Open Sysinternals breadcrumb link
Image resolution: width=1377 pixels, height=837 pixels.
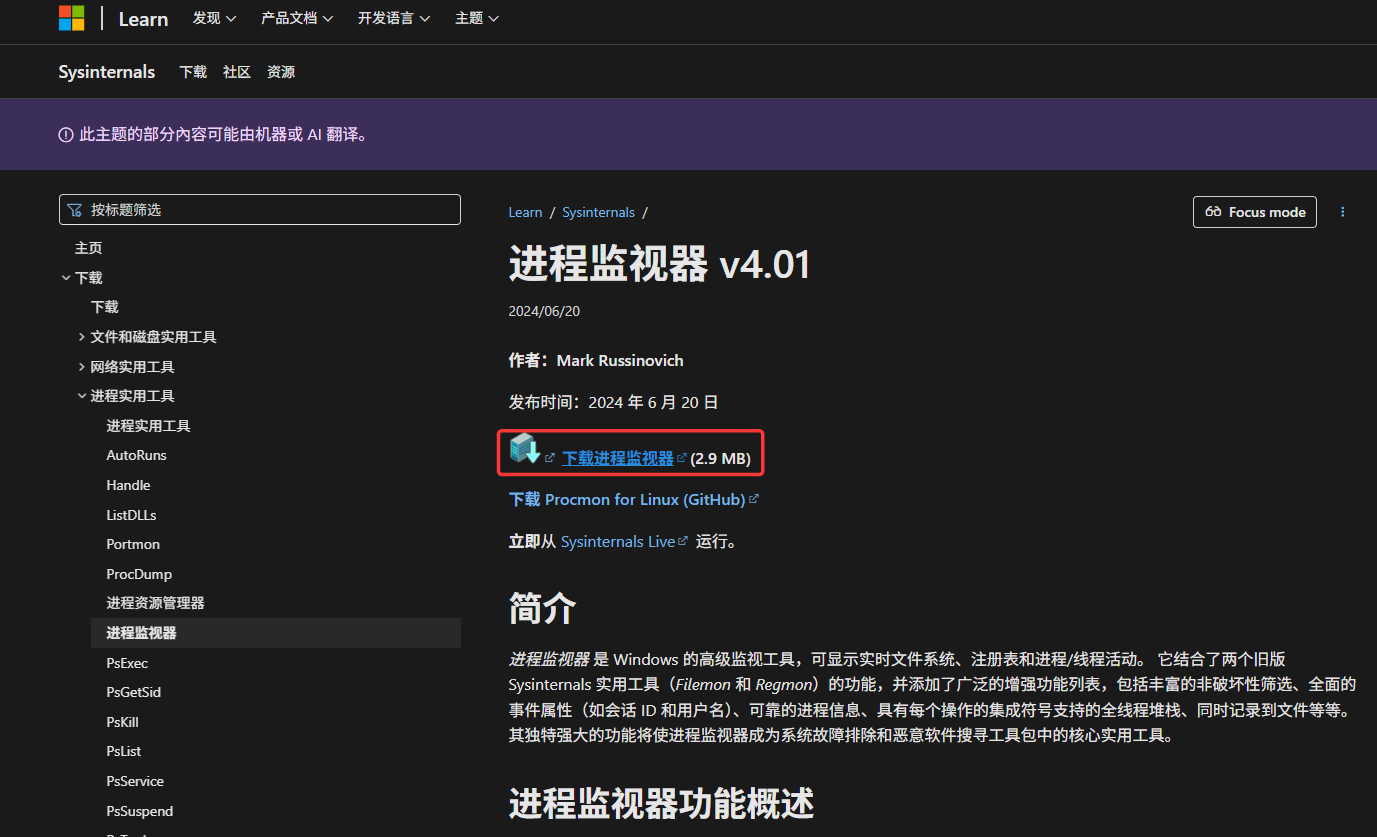[x=598, y=212]
